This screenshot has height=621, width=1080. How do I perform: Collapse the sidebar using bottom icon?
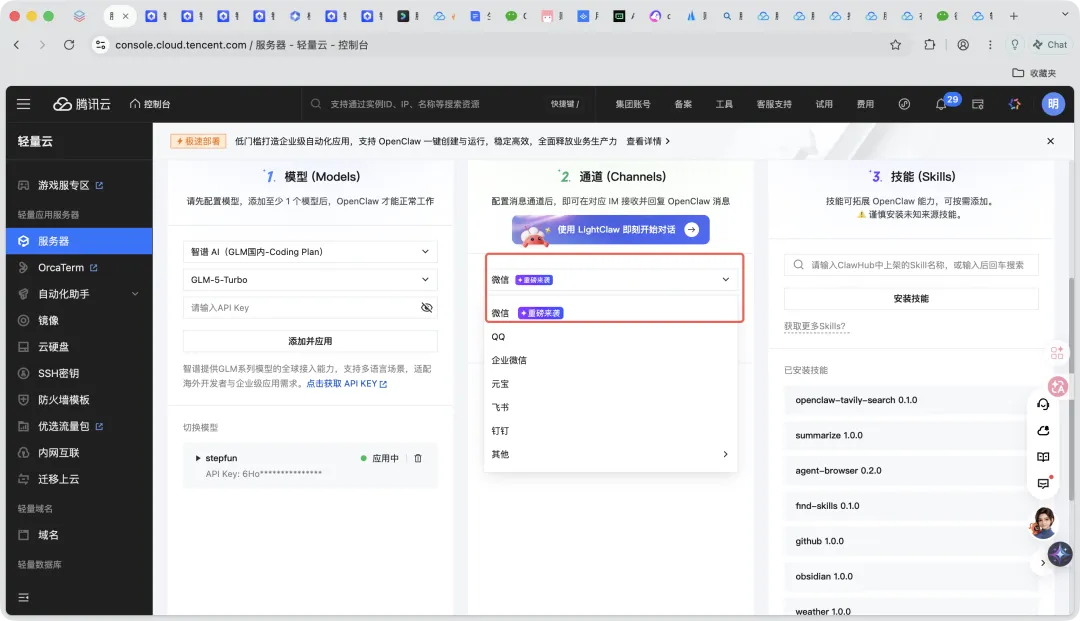pyautogui.click(x=23, y=597)
